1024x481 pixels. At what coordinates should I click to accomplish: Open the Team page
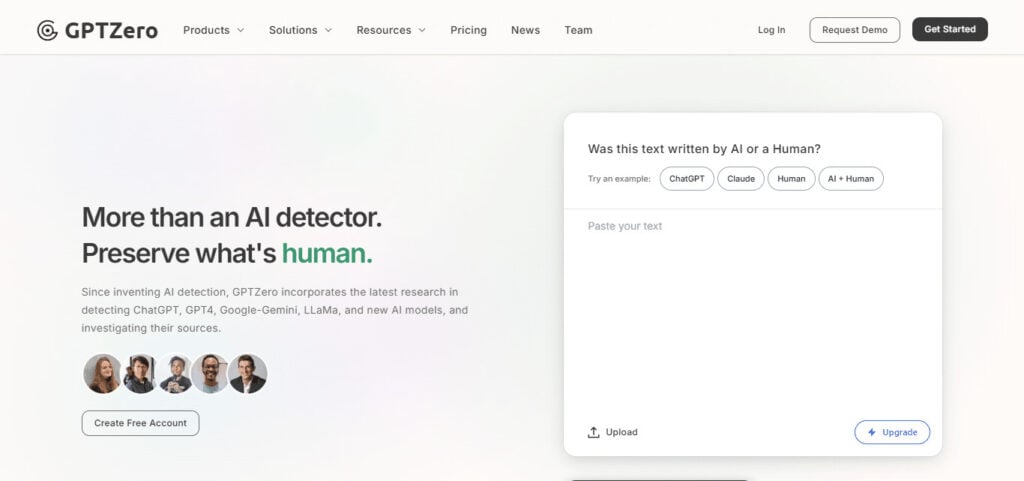(x=578, y=30)
